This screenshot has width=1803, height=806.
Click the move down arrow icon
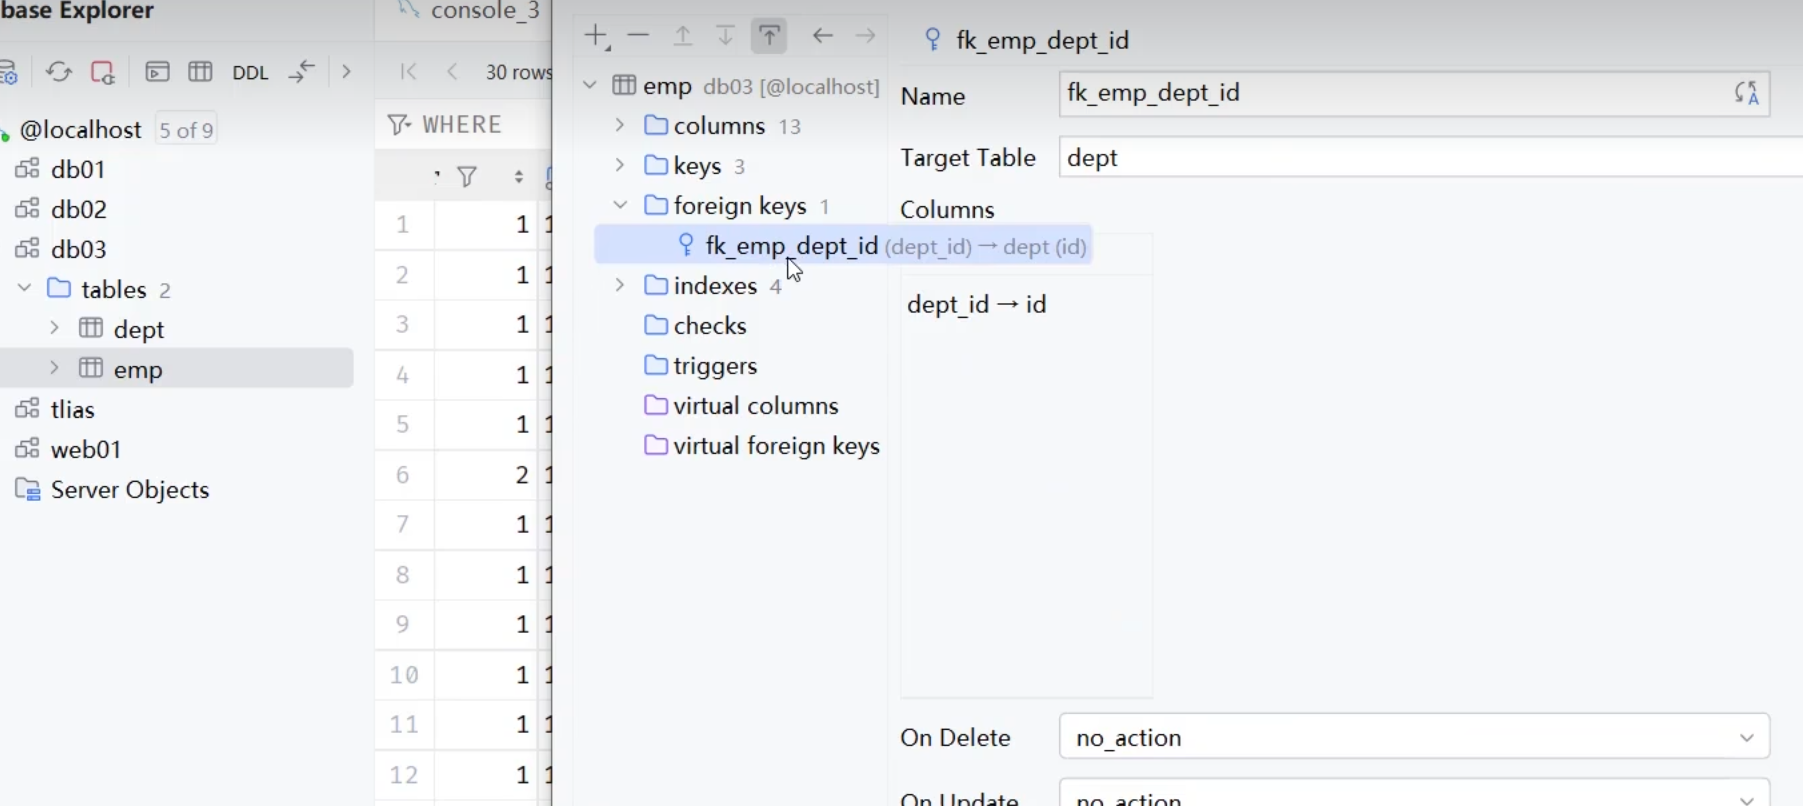tap(725, 37)
